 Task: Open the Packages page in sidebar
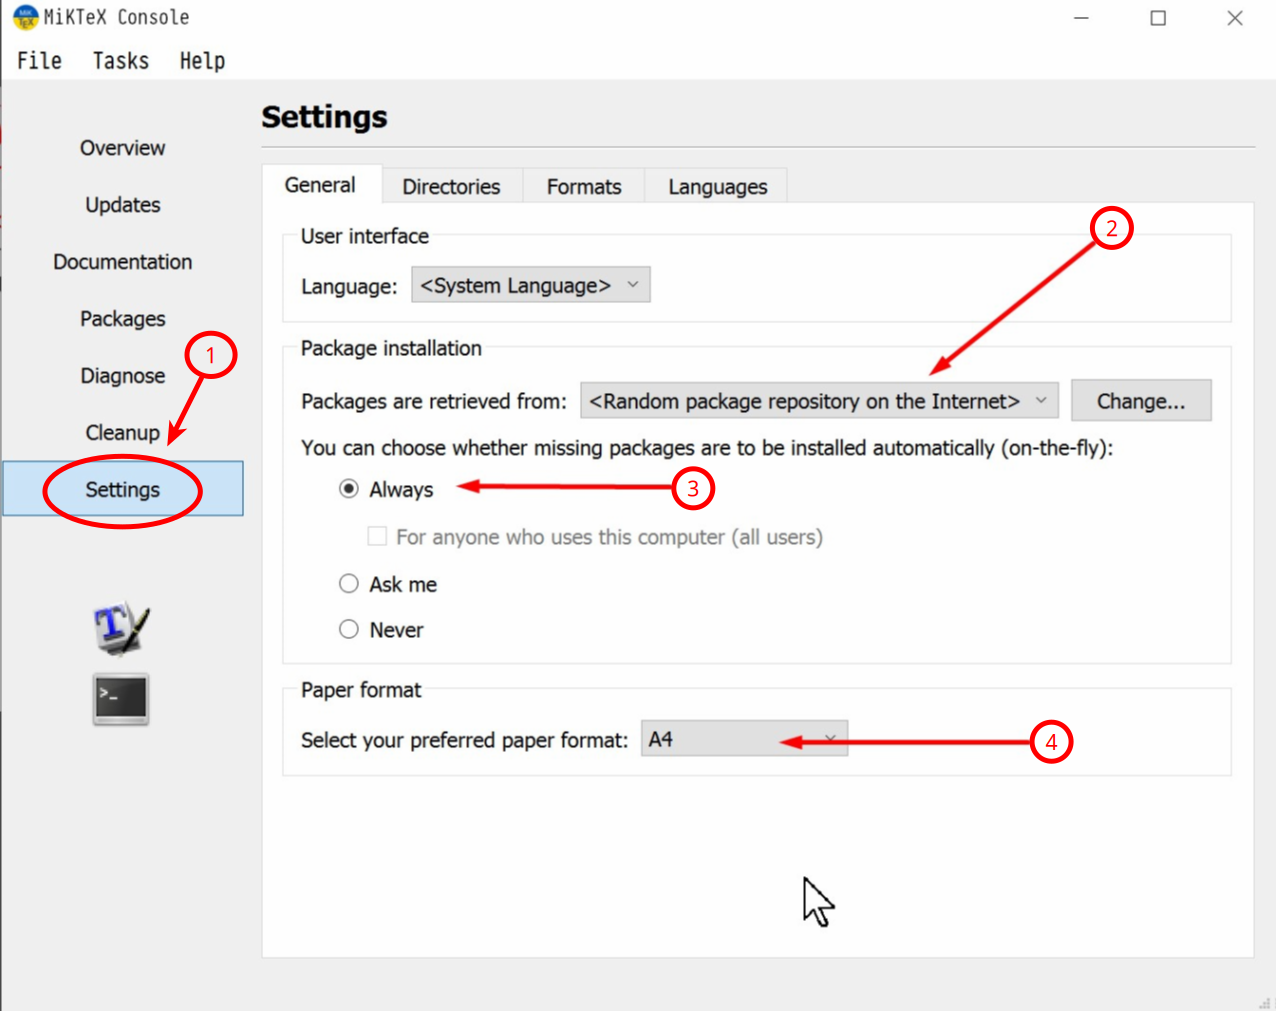122,319
